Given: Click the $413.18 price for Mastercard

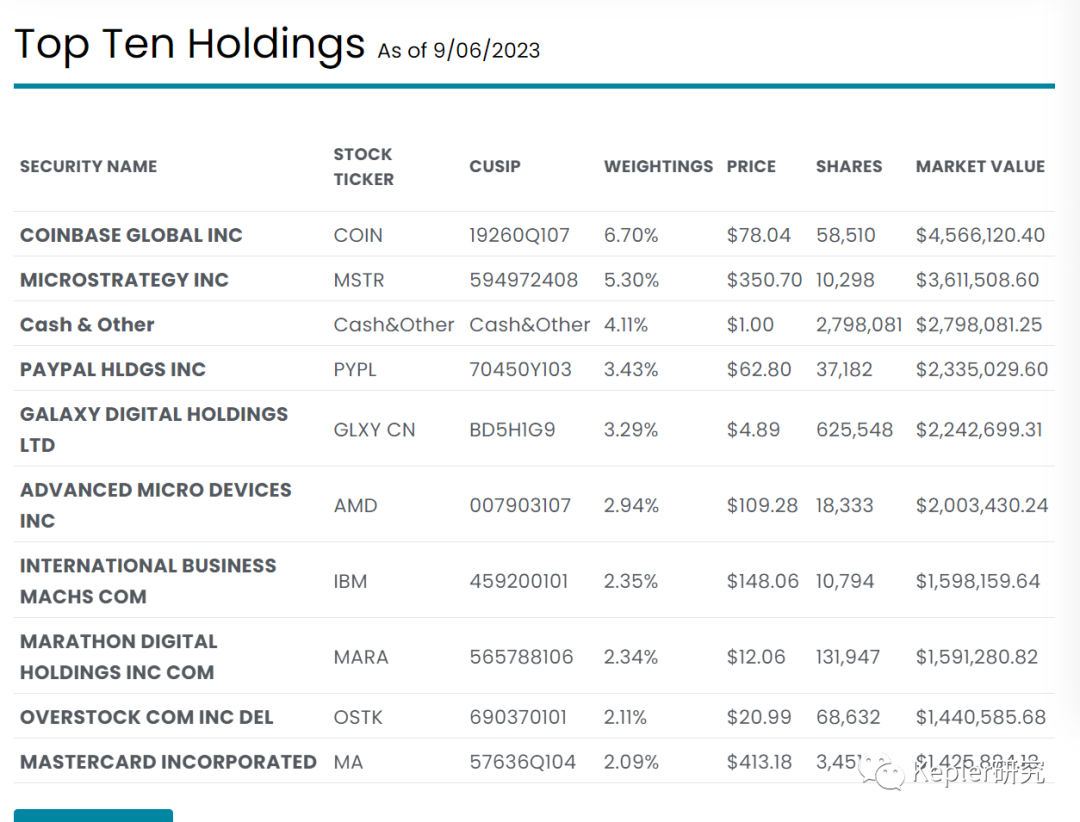Looking at the screenshot, I should (759, 763).
